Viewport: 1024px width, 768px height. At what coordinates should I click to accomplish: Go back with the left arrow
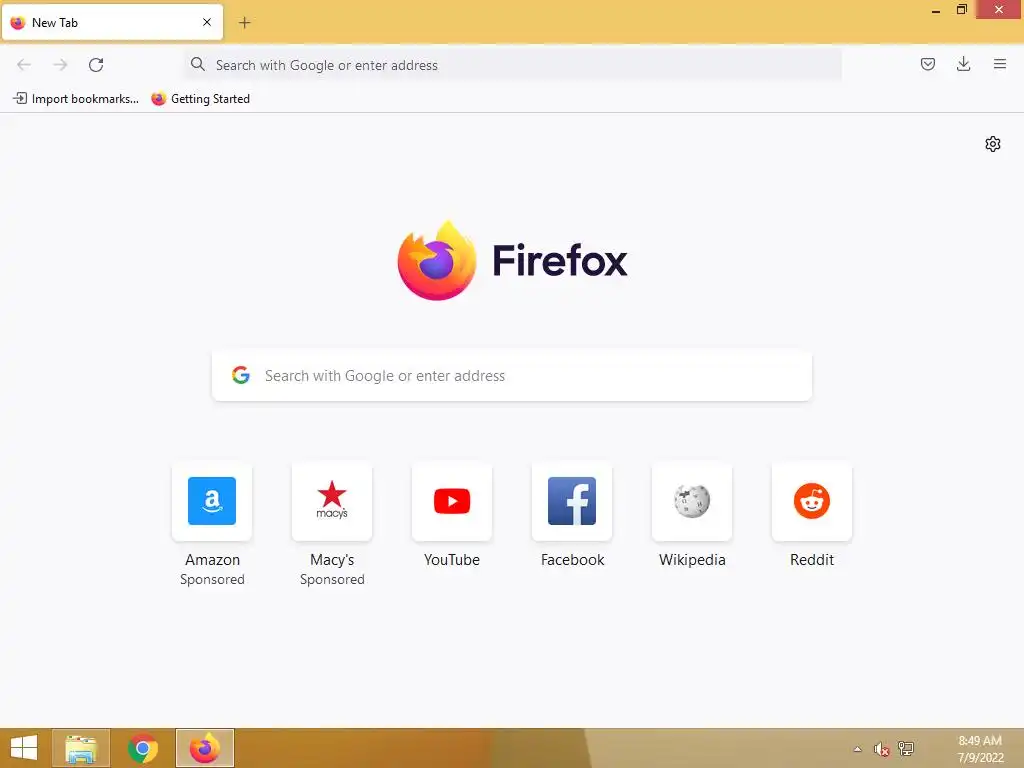(x=24, y=65)
